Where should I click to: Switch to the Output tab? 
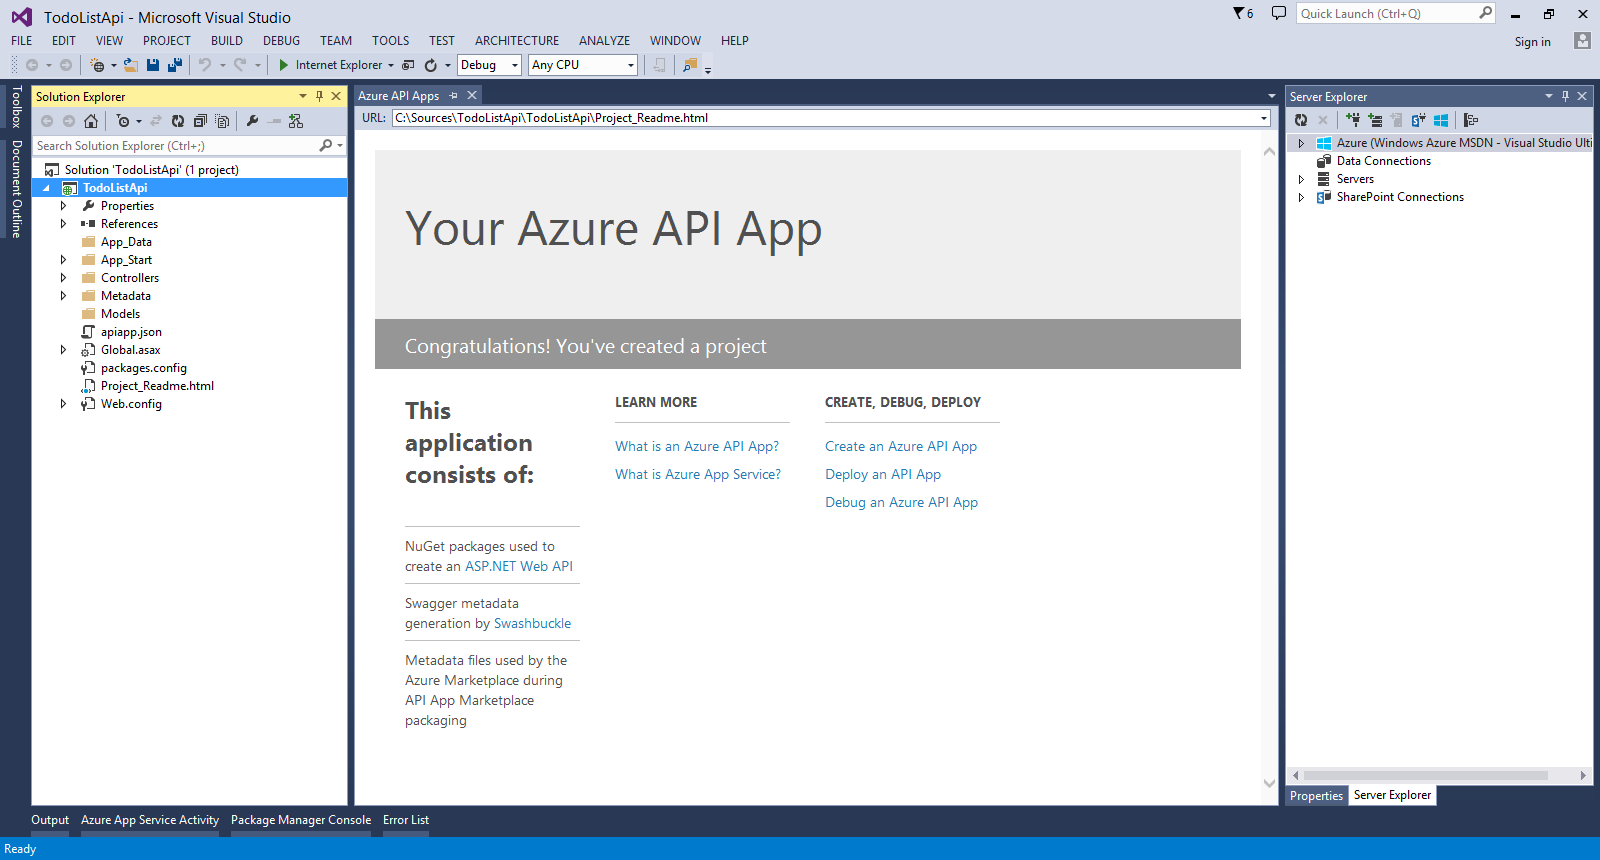[50, 820]
